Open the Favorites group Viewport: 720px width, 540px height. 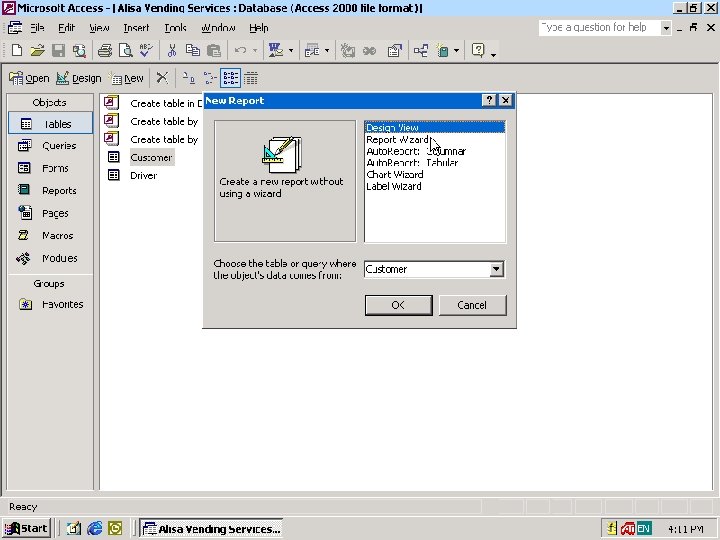point(51,304)
